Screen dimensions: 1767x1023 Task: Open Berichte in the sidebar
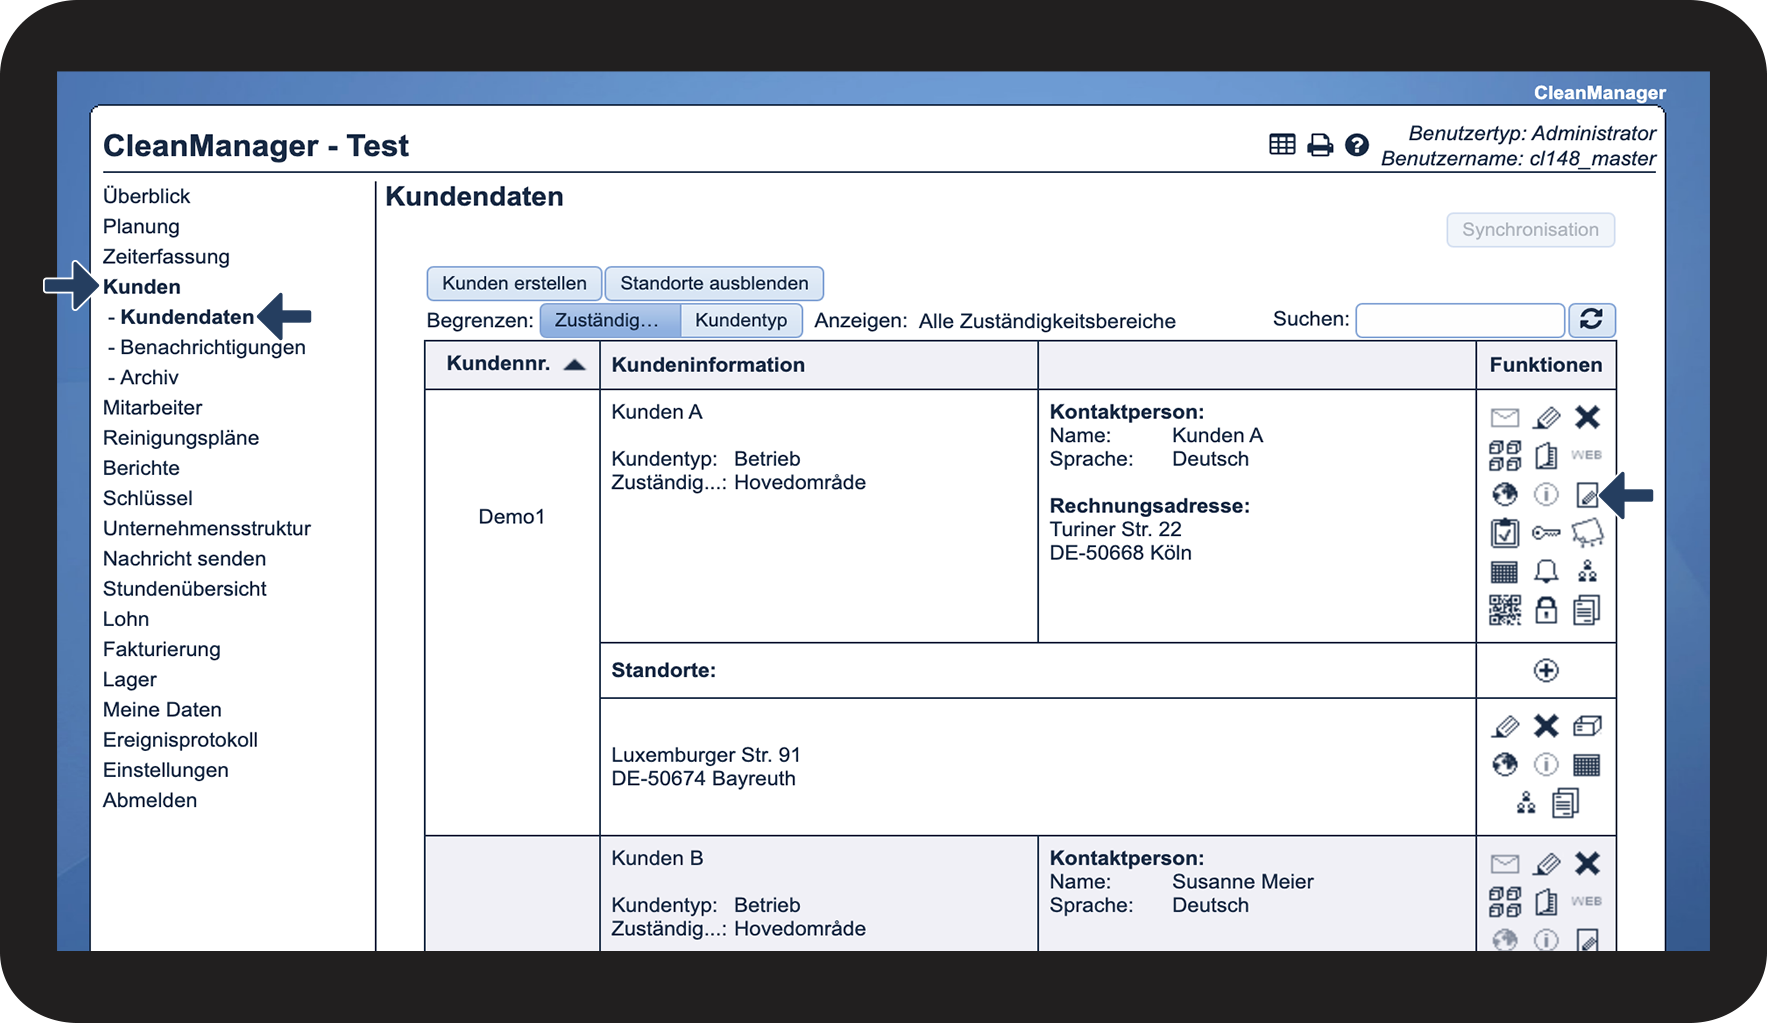point(141,468)
